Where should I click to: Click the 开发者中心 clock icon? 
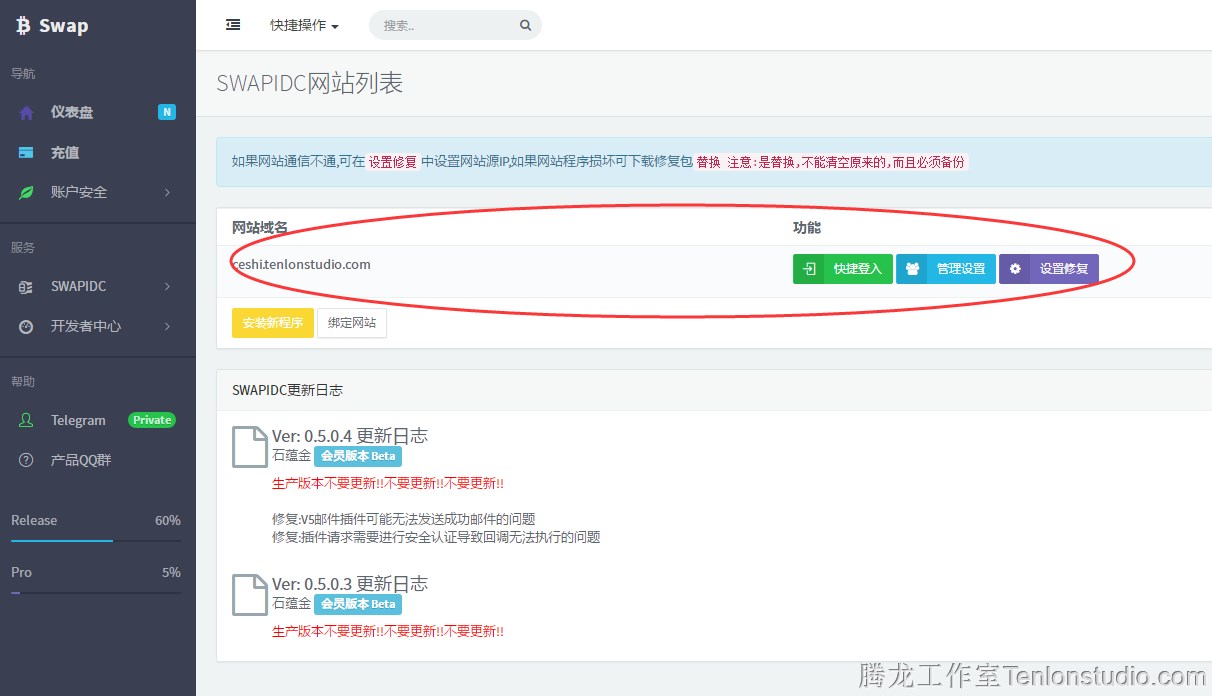(27, 327)
